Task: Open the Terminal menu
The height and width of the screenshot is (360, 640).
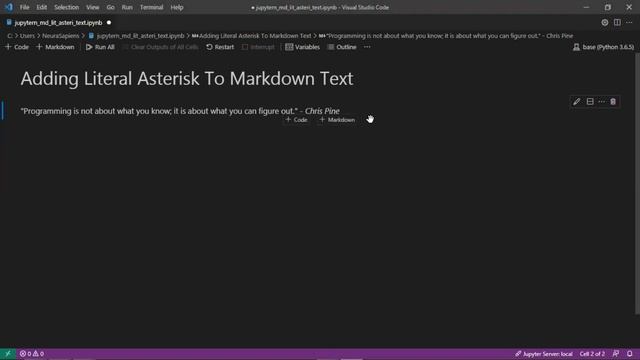Action: coord(151,7)
